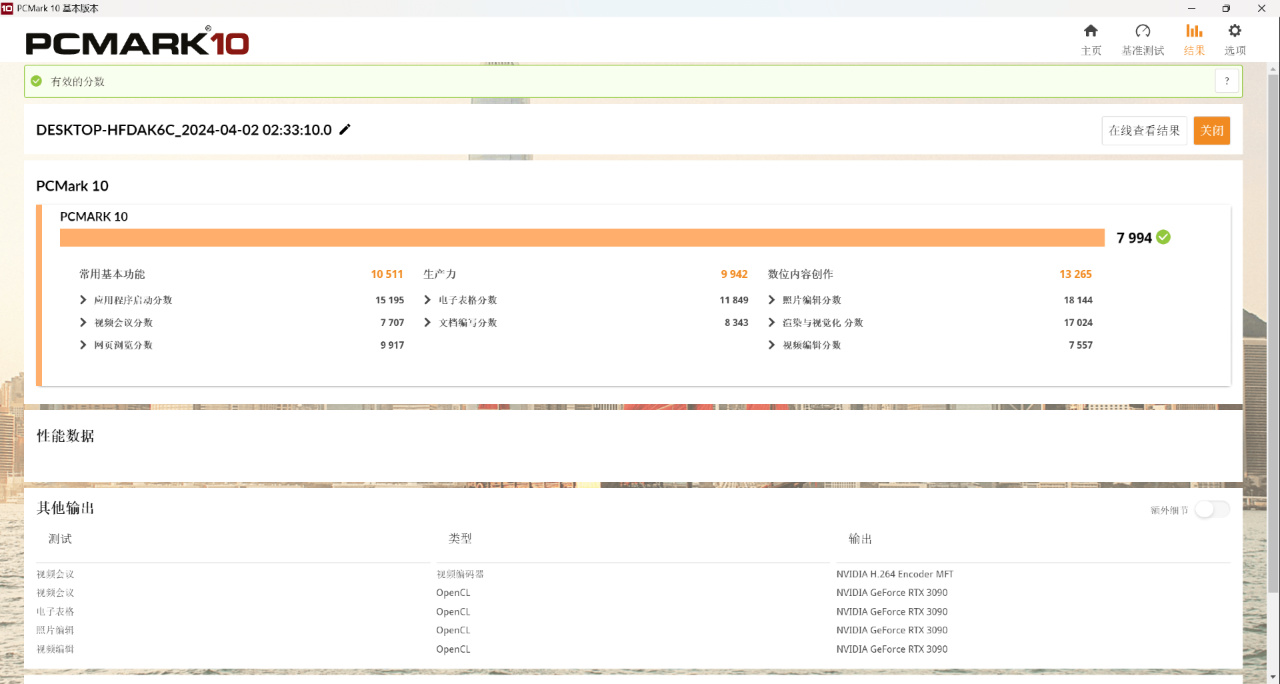The image size is (1280, 684).
Task: Click the results bar chart icon
Action: coord(1194,31)
